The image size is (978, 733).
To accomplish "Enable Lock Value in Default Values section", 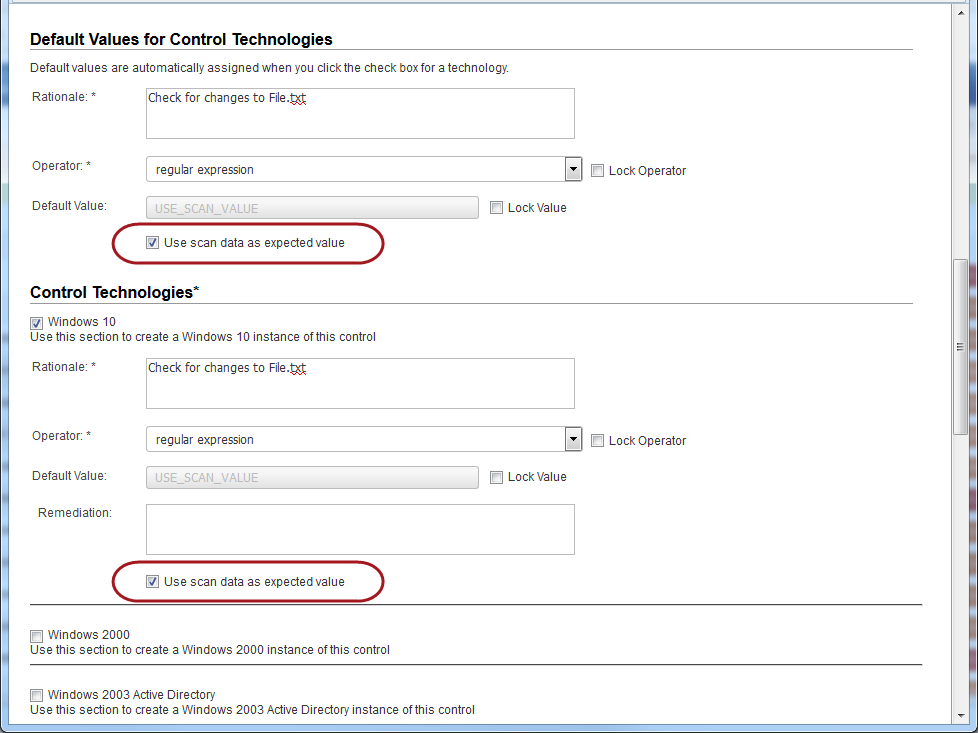I will pos(496,207).
